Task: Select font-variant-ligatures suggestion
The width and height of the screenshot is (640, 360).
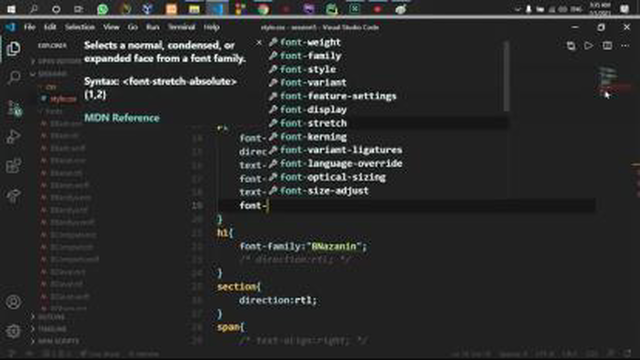Action: coord(388,150)
